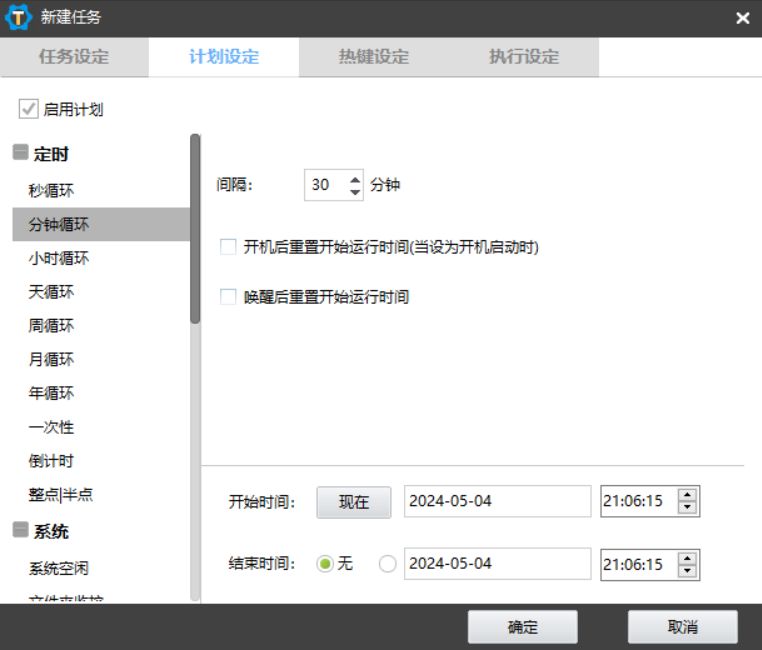Image resolution: width=762 pixels, height=650 pixels.
Task: Select the end date radio button
Action: tap(387, 564)
